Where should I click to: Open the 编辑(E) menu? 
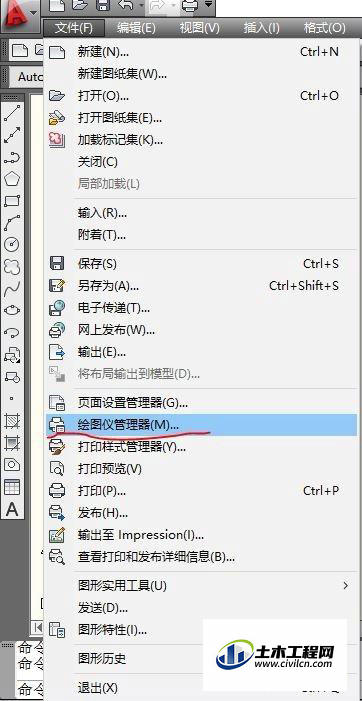pyautogui.click(x=136, y=28)
